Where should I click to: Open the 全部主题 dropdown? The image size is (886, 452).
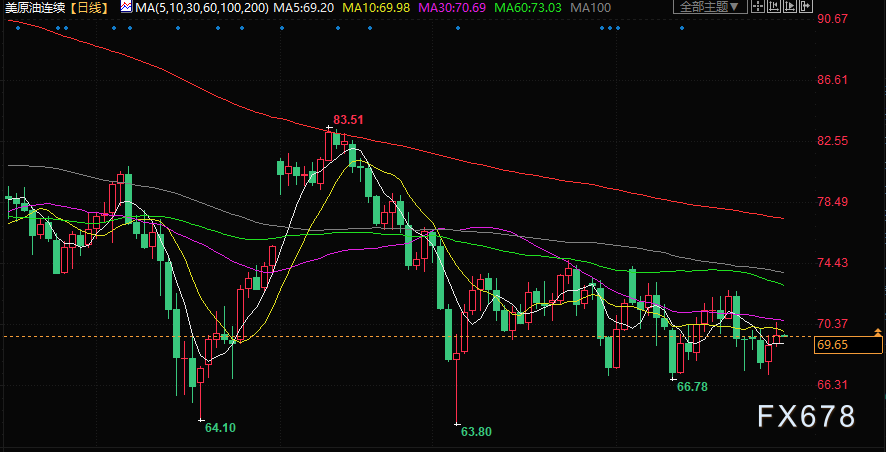[x=710, y=7]
